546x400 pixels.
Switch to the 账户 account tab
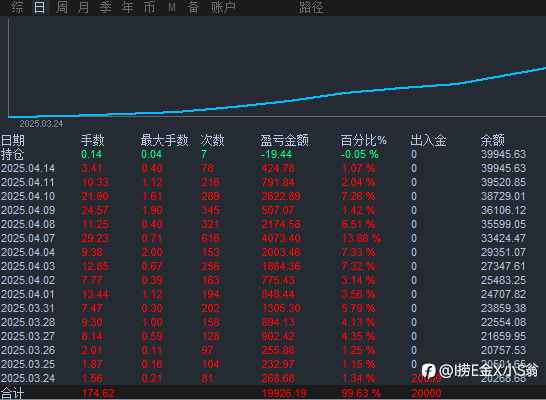point(223,7)
